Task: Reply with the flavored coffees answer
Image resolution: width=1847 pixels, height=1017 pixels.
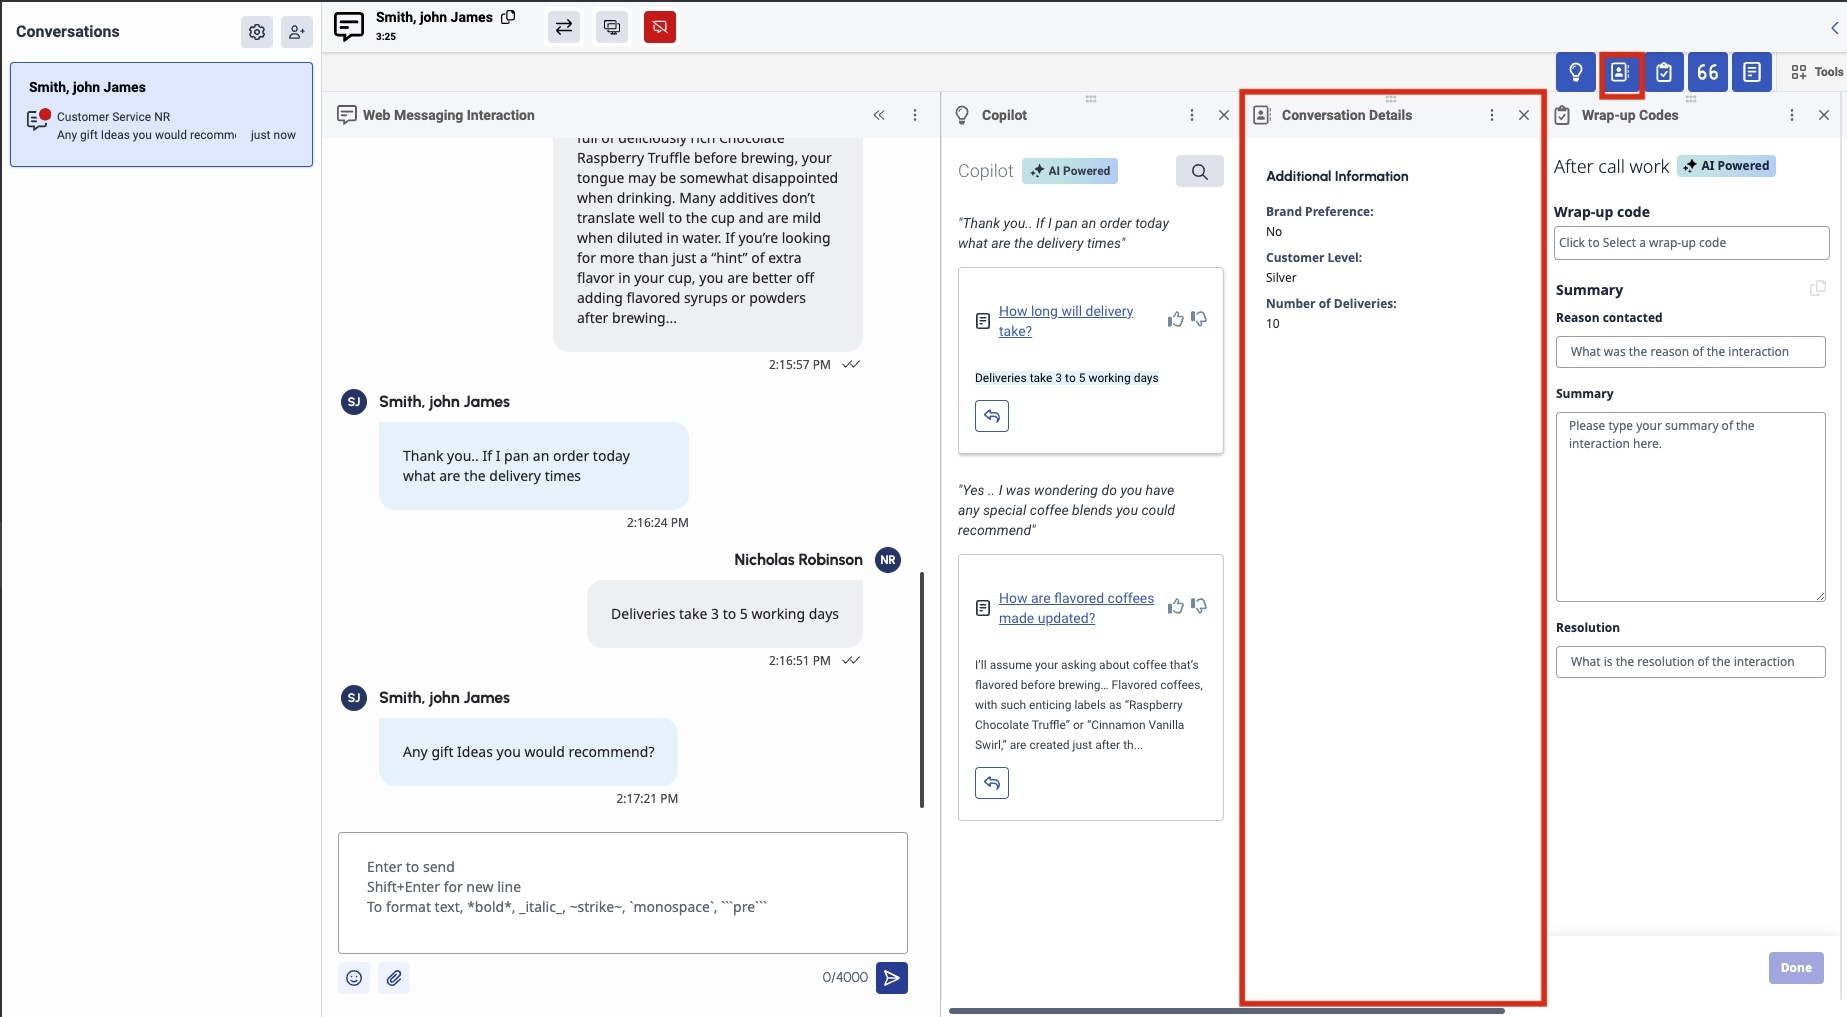Action: [992, 782]
